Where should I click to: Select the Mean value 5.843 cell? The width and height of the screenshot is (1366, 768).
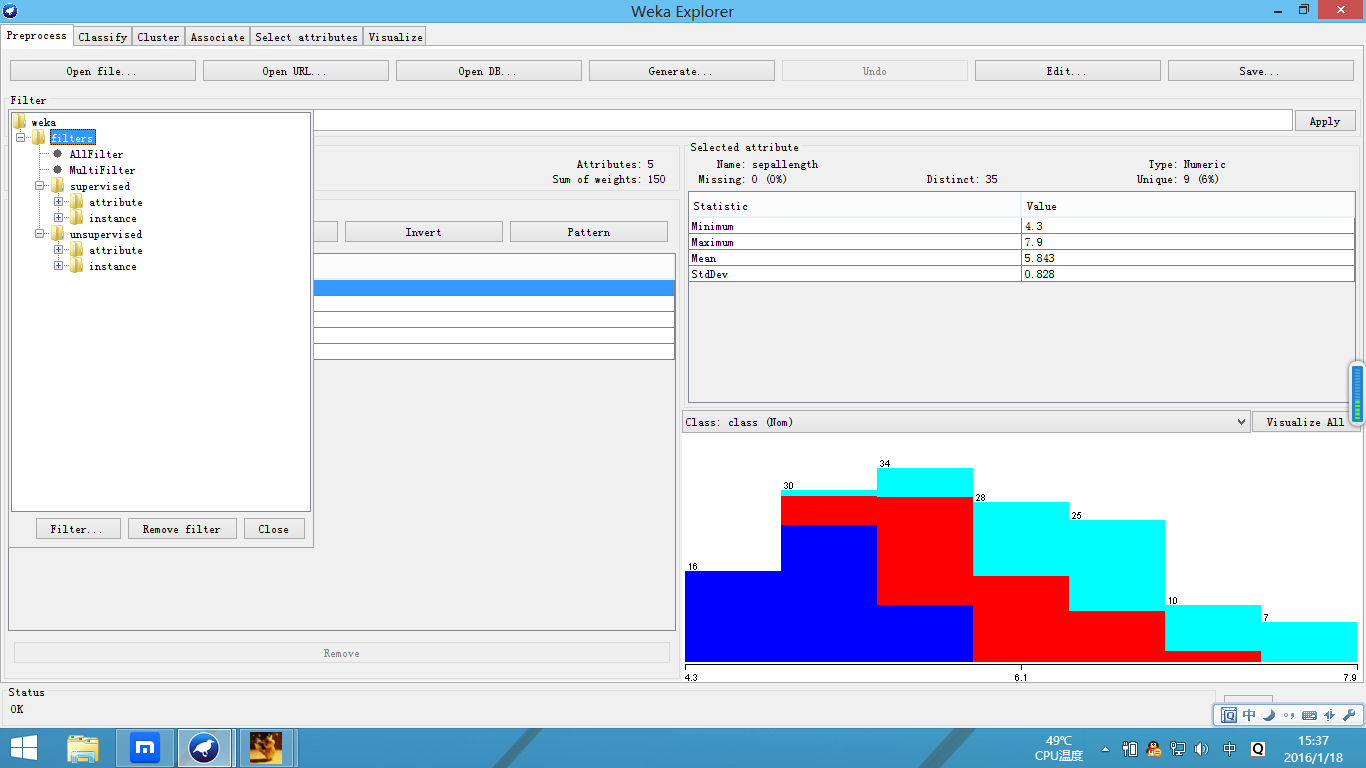(1188, 258)
